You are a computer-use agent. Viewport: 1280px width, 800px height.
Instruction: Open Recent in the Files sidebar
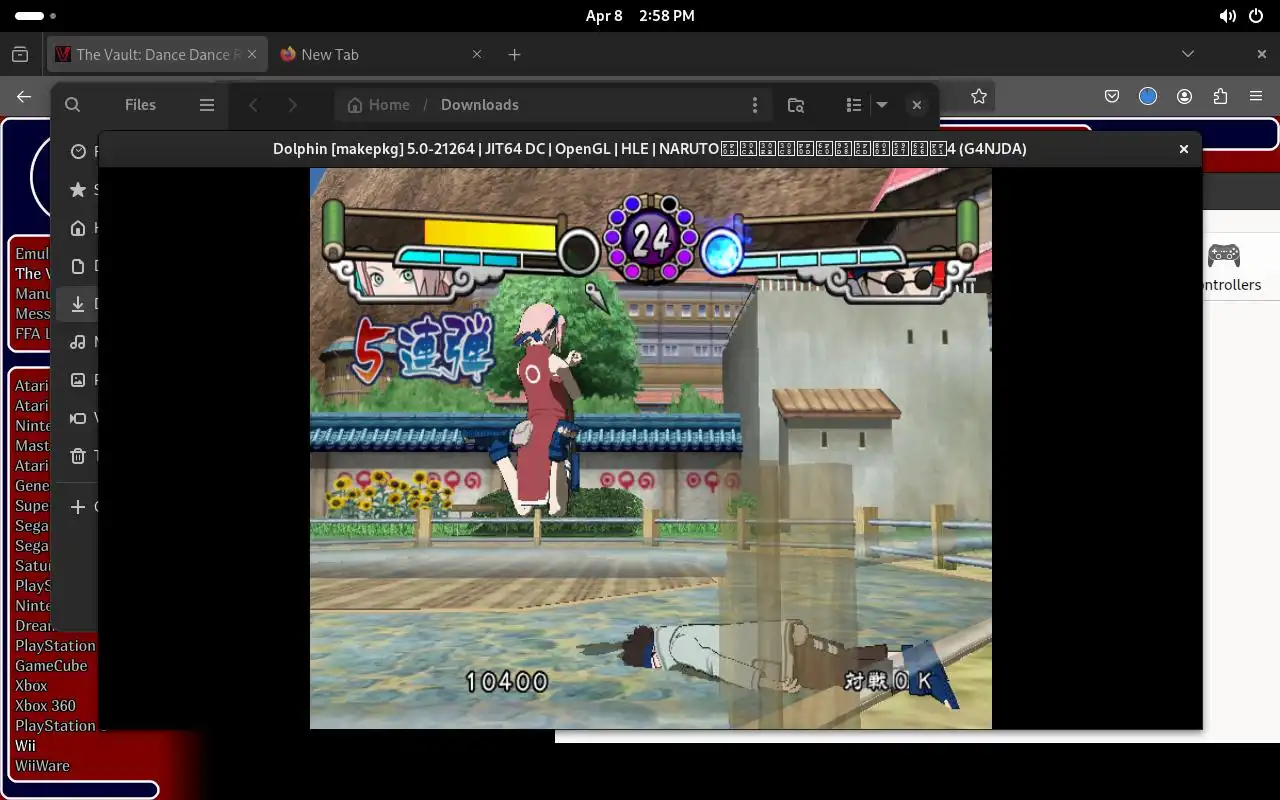[78, 151]
